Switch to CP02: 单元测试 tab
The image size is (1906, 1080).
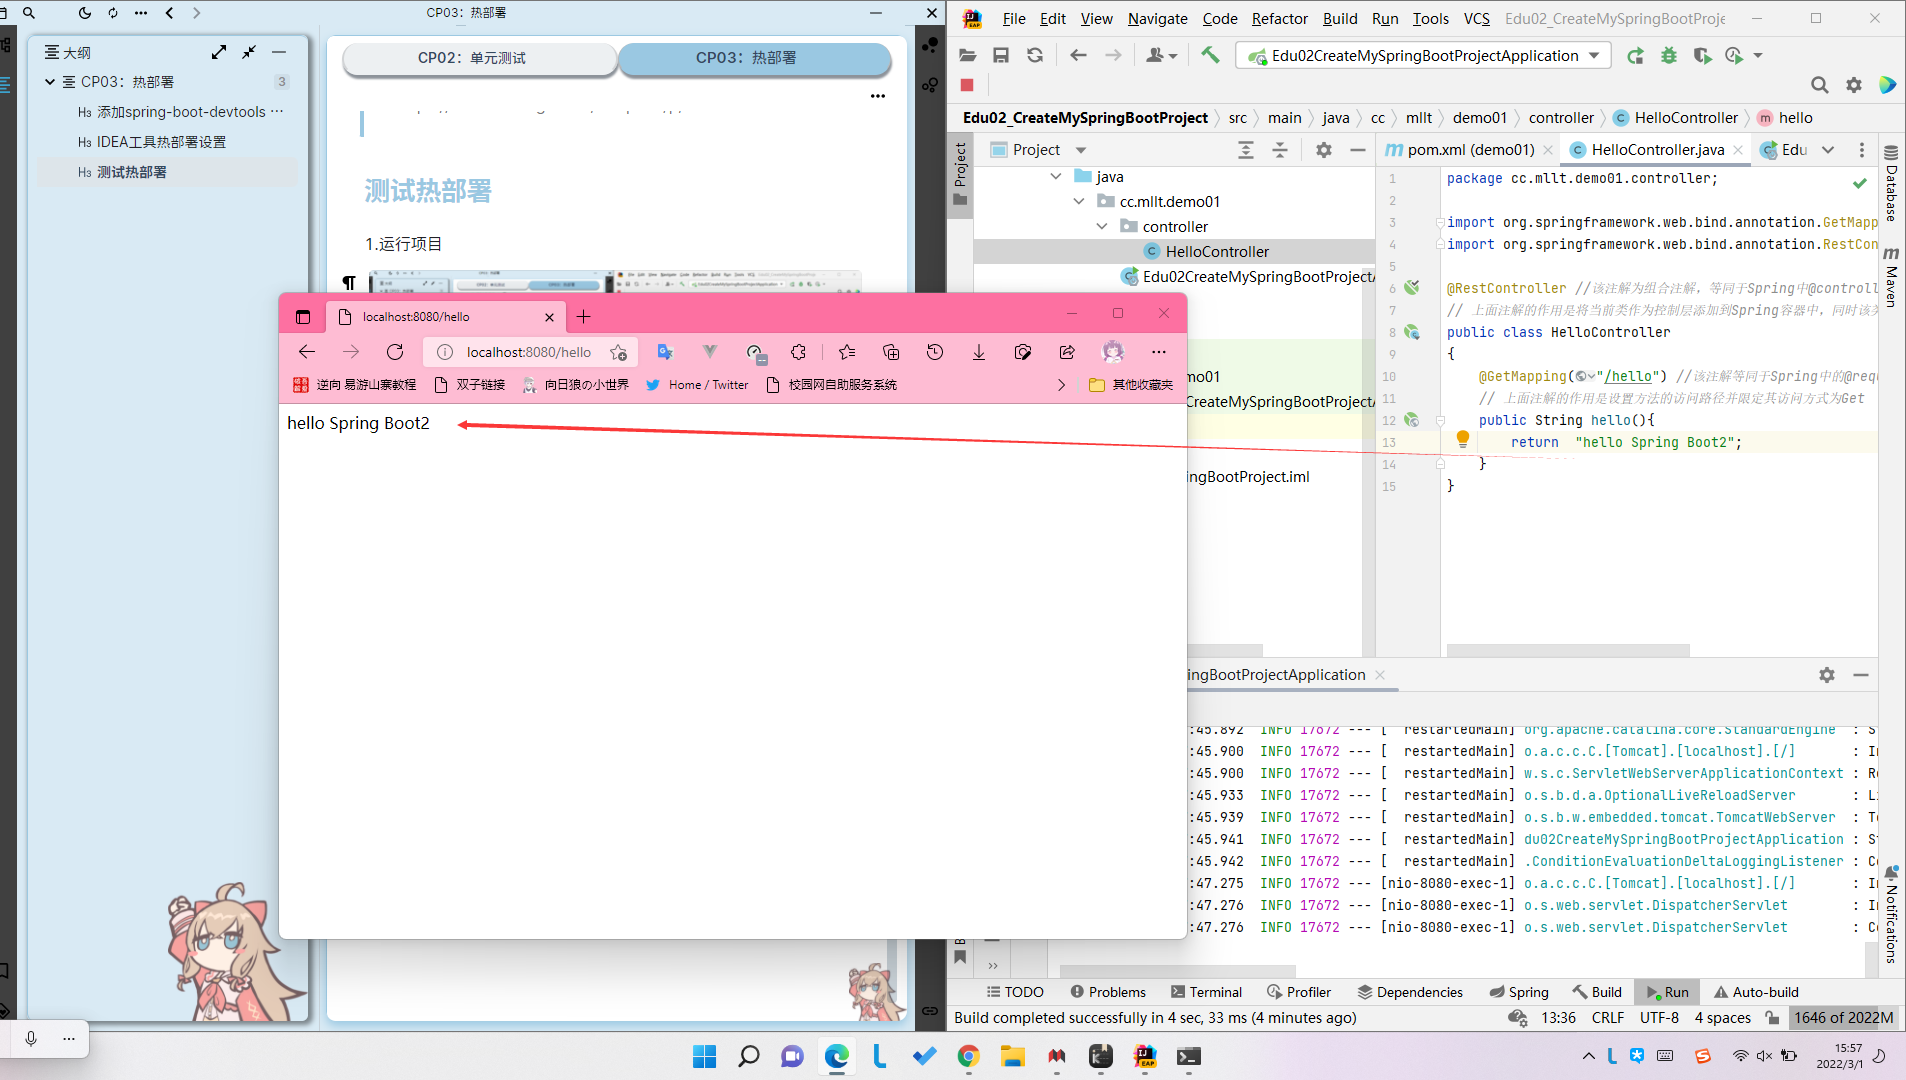point(479,58)
